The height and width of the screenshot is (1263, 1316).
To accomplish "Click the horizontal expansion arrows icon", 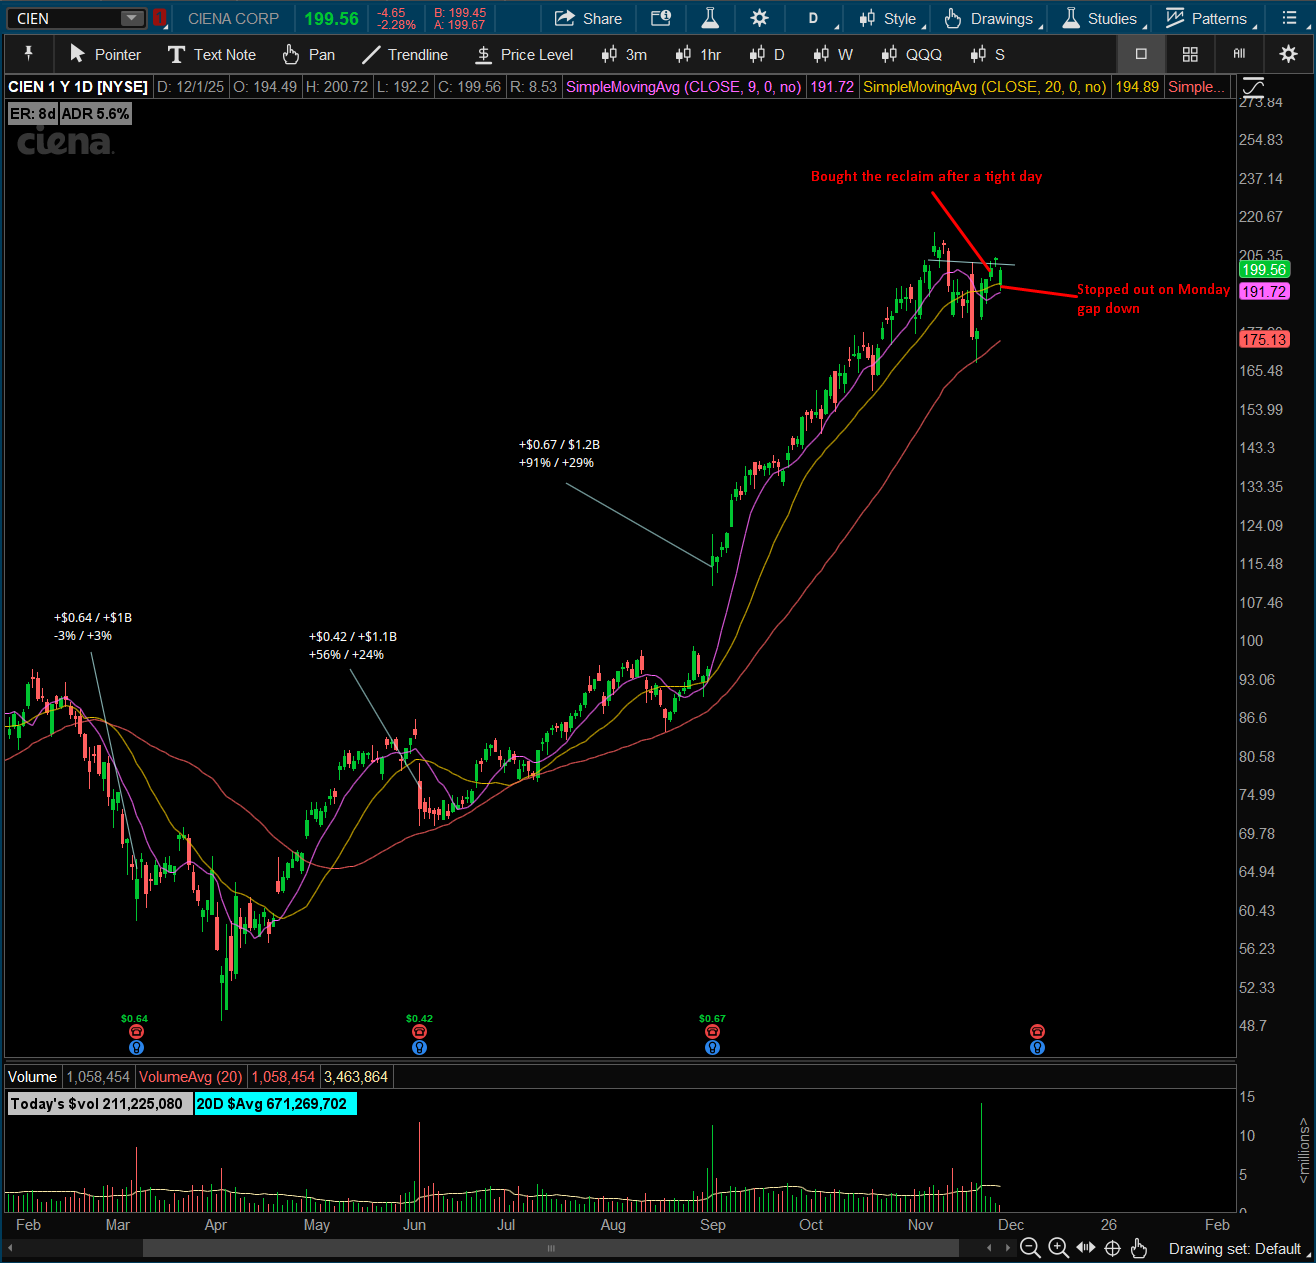I will (x=1085, y=1248).
